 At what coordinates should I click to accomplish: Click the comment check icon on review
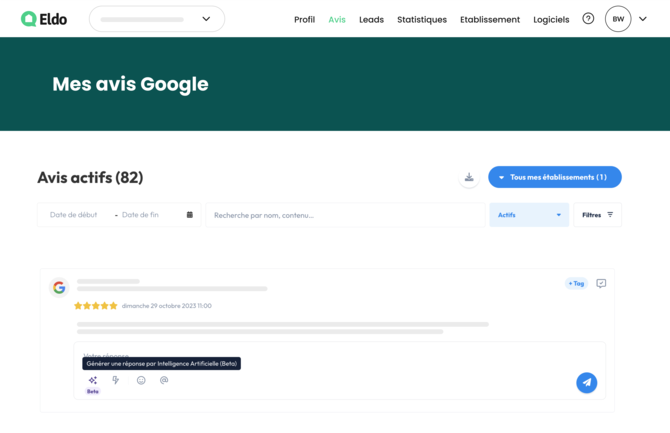point(601,283)
